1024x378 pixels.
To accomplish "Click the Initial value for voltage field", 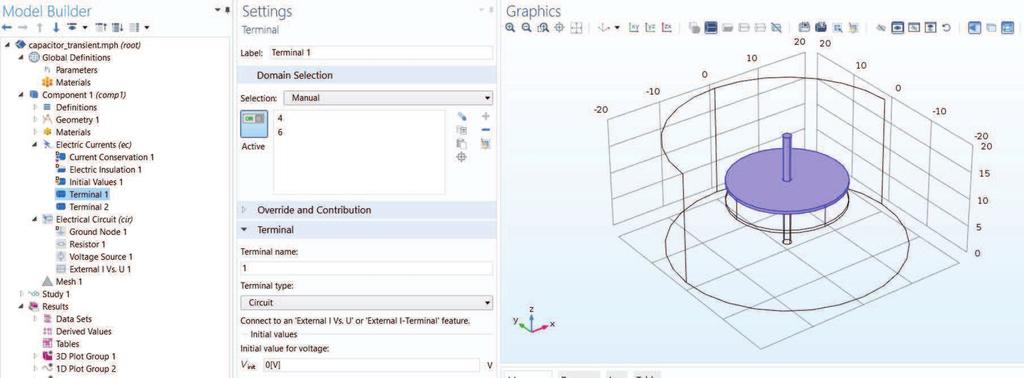I will pos(372,366).
